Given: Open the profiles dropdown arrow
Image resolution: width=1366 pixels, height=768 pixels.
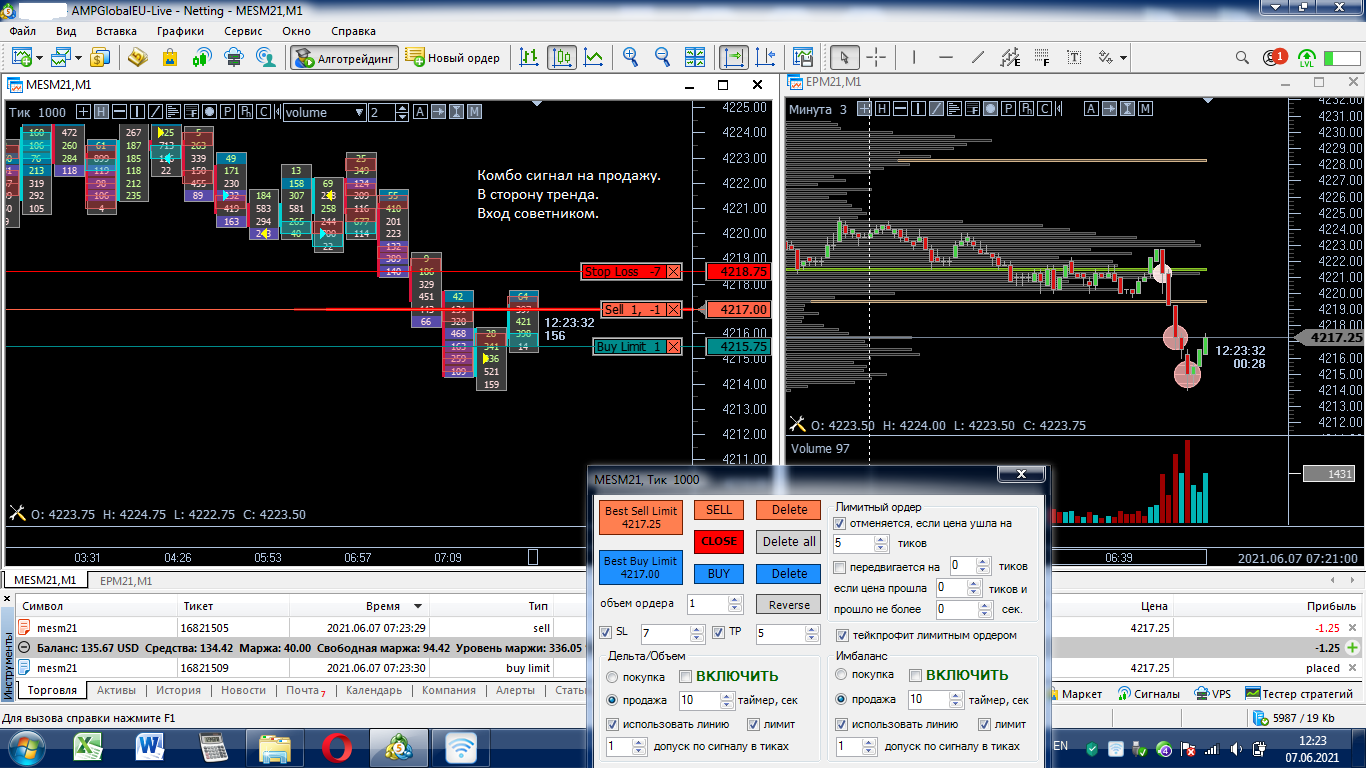Looking at the screenshot, I should [77, 58].
